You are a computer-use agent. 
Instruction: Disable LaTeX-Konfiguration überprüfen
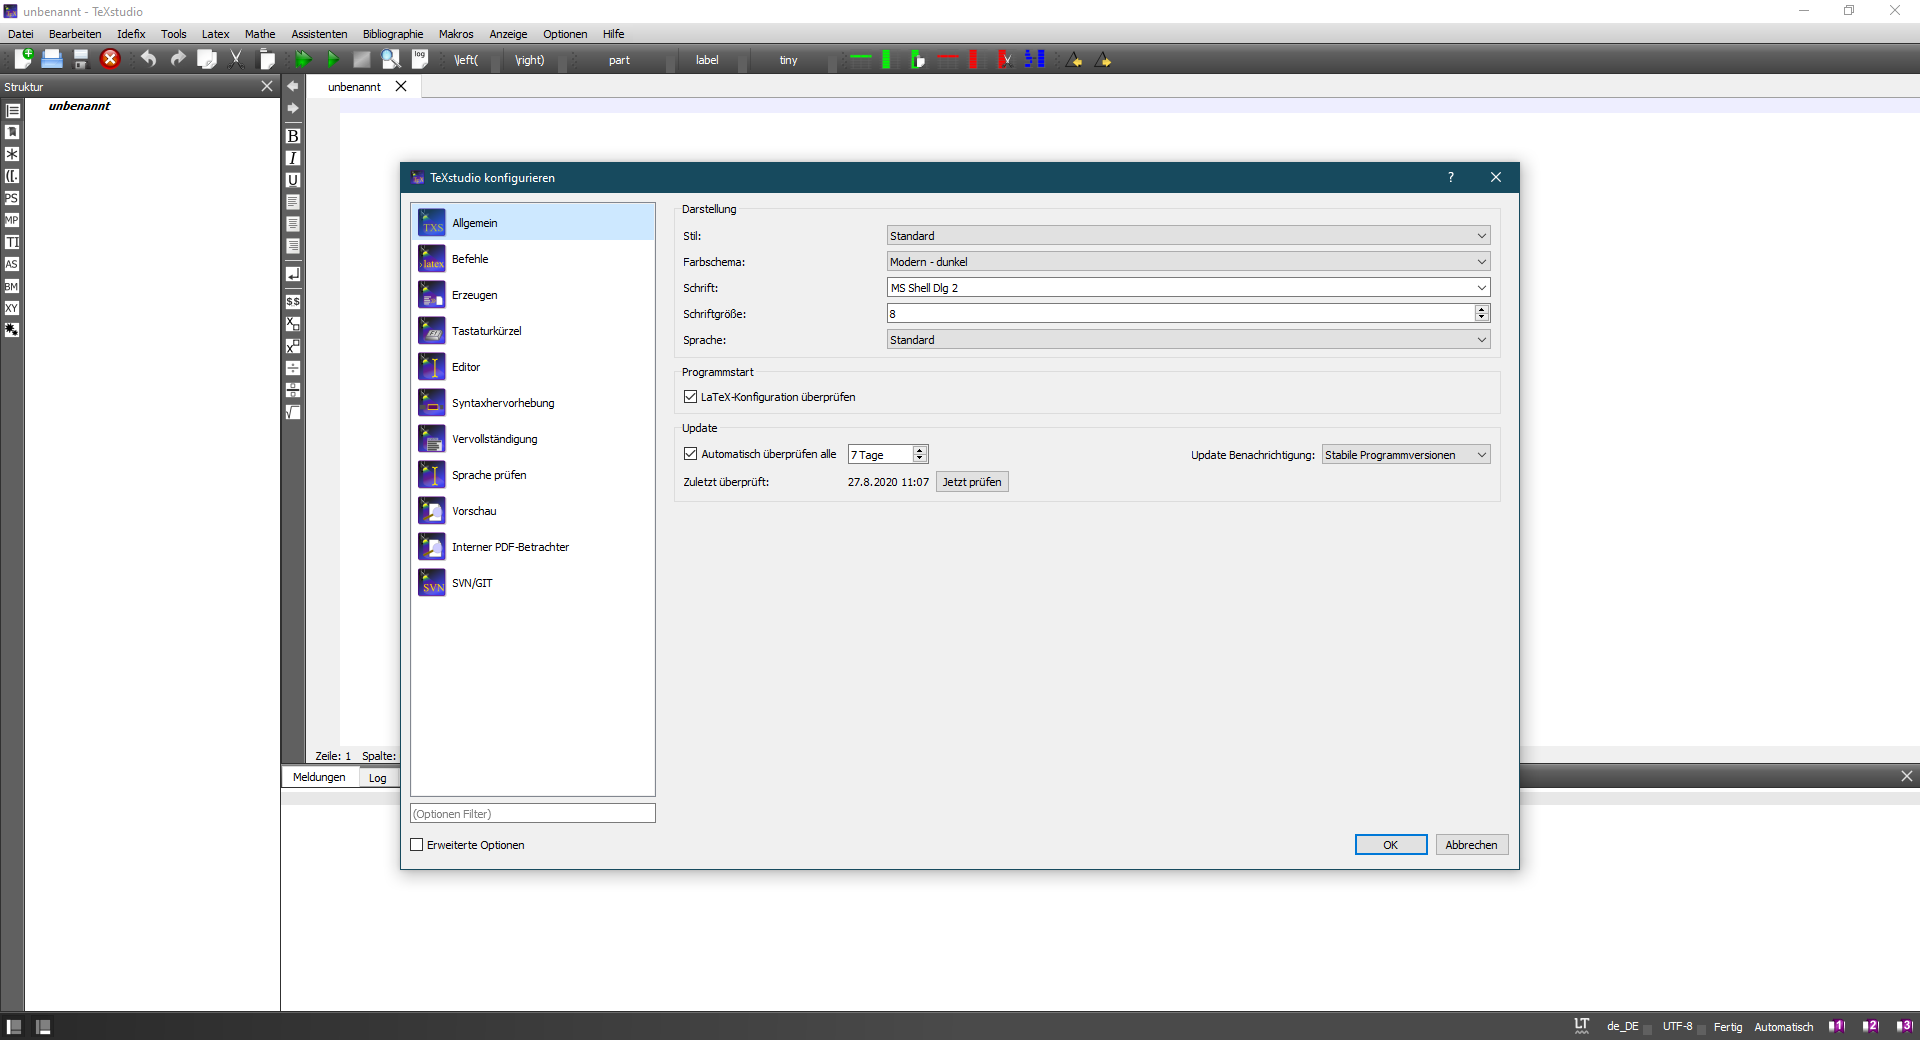click(691, 397)
